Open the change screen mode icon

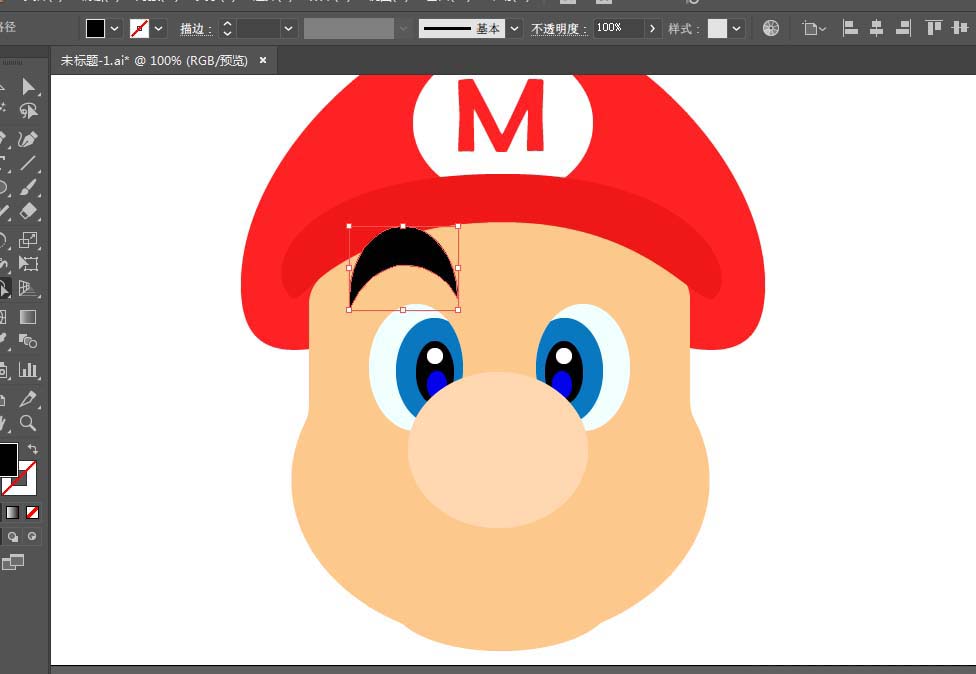[x=12, y=563]
